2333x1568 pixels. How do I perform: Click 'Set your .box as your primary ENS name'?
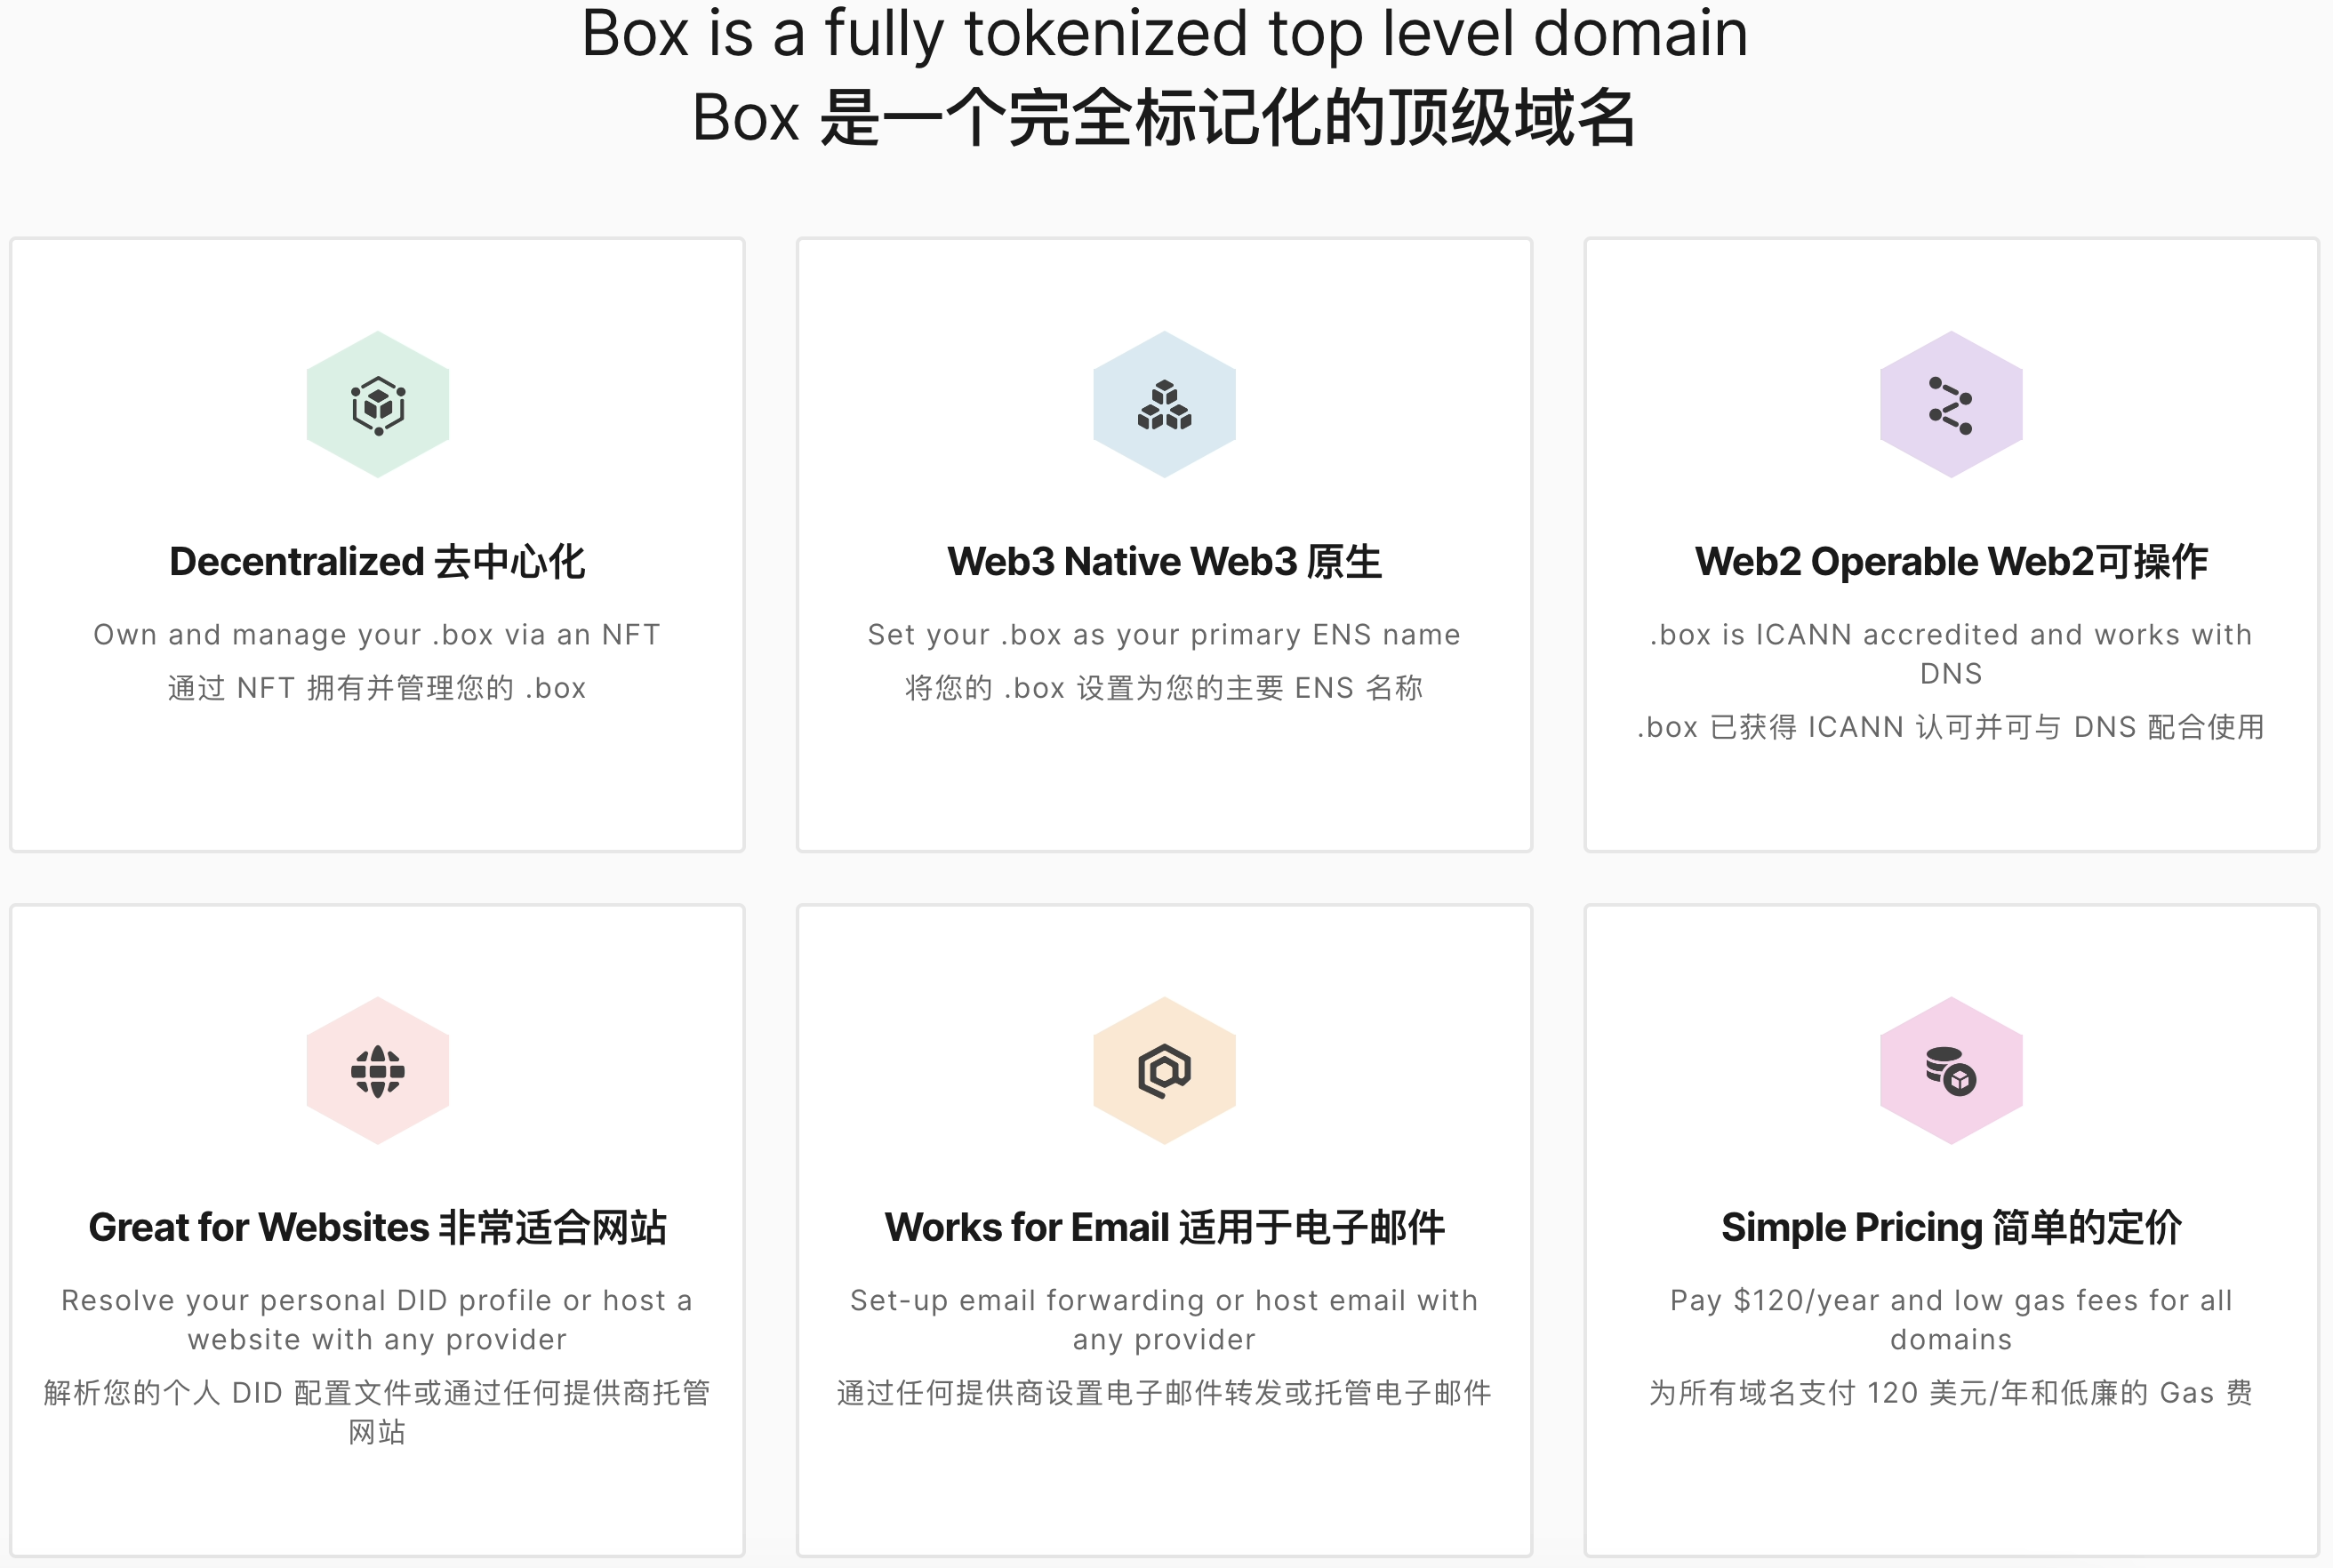click(x=1164, y=634)
